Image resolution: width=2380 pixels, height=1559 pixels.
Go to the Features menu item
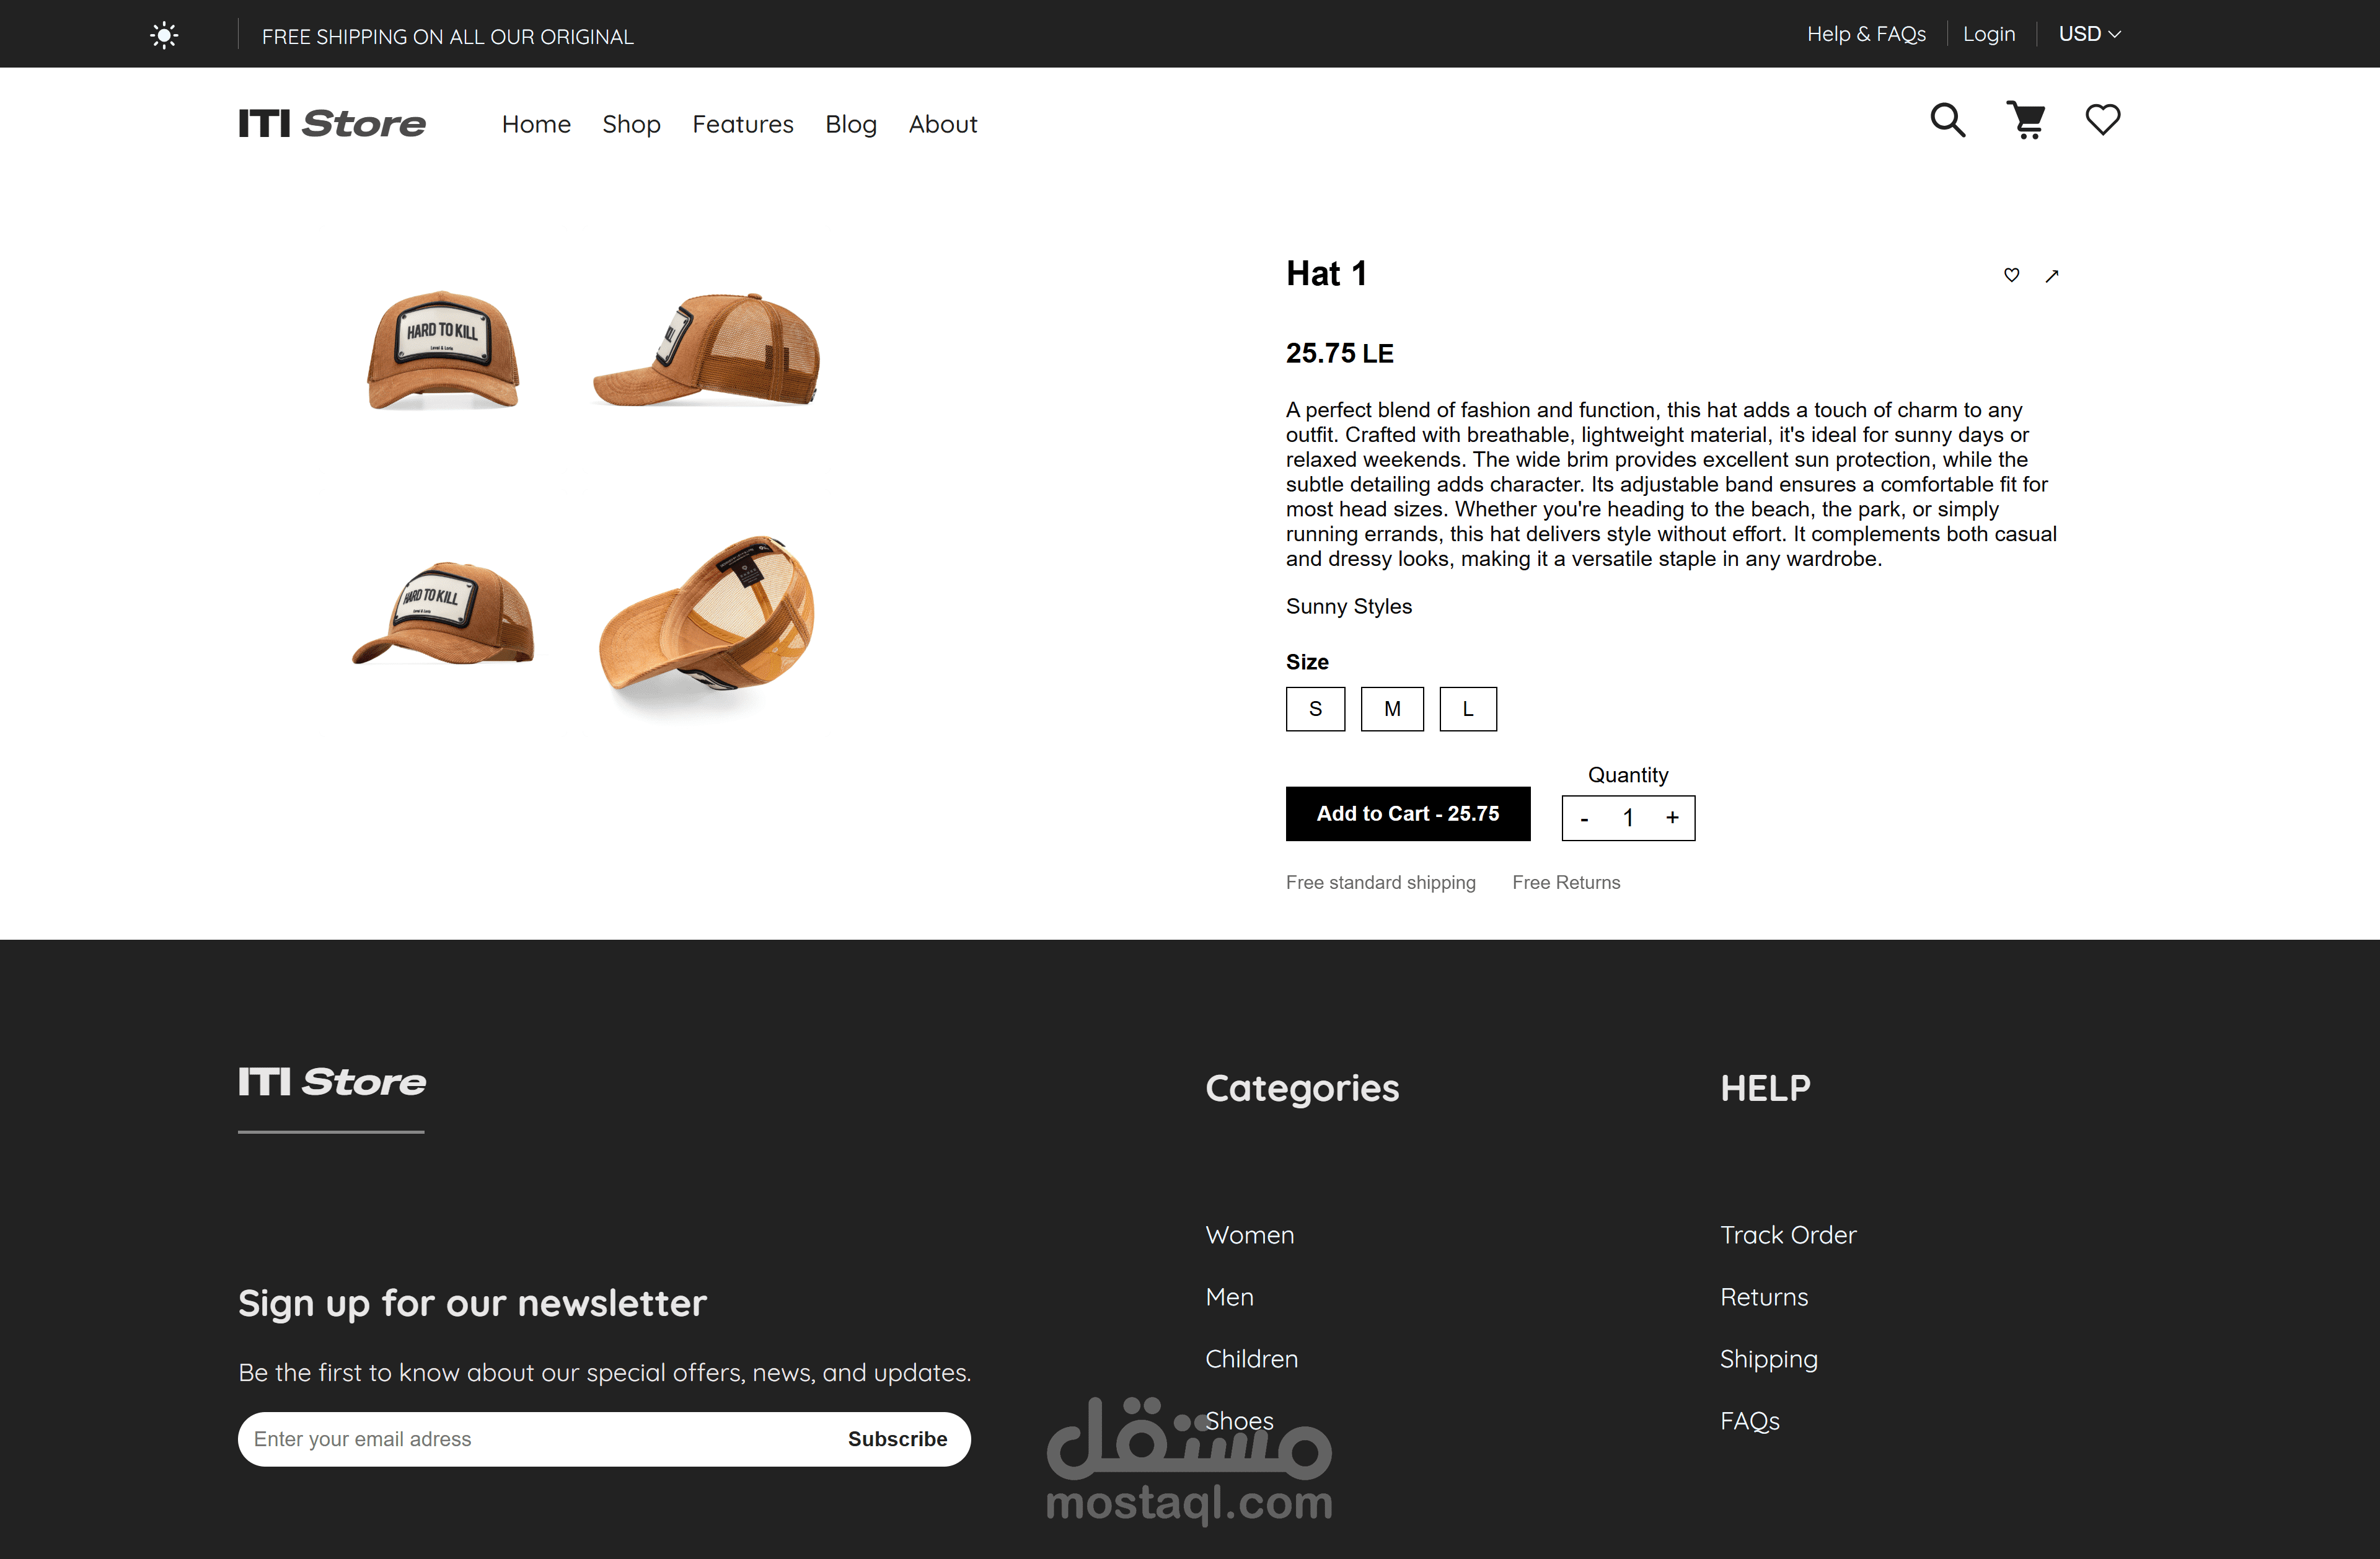[x=743, y=124]
